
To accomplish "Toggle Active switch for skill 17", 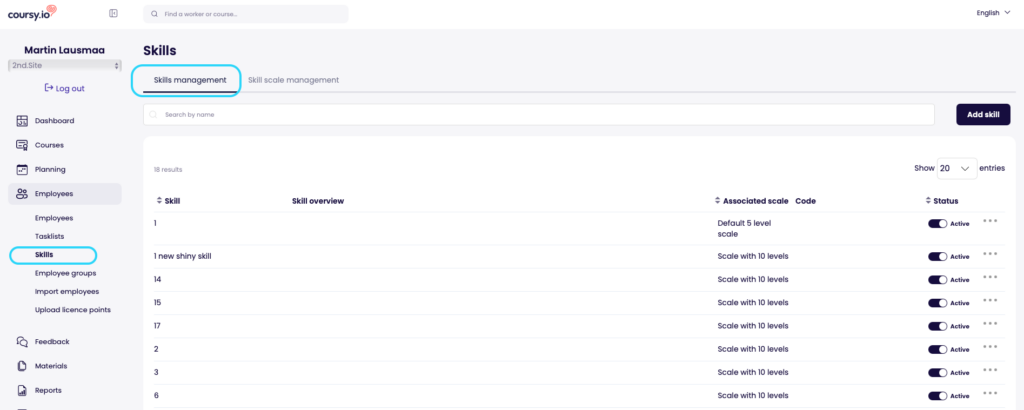I will point(938,326).
